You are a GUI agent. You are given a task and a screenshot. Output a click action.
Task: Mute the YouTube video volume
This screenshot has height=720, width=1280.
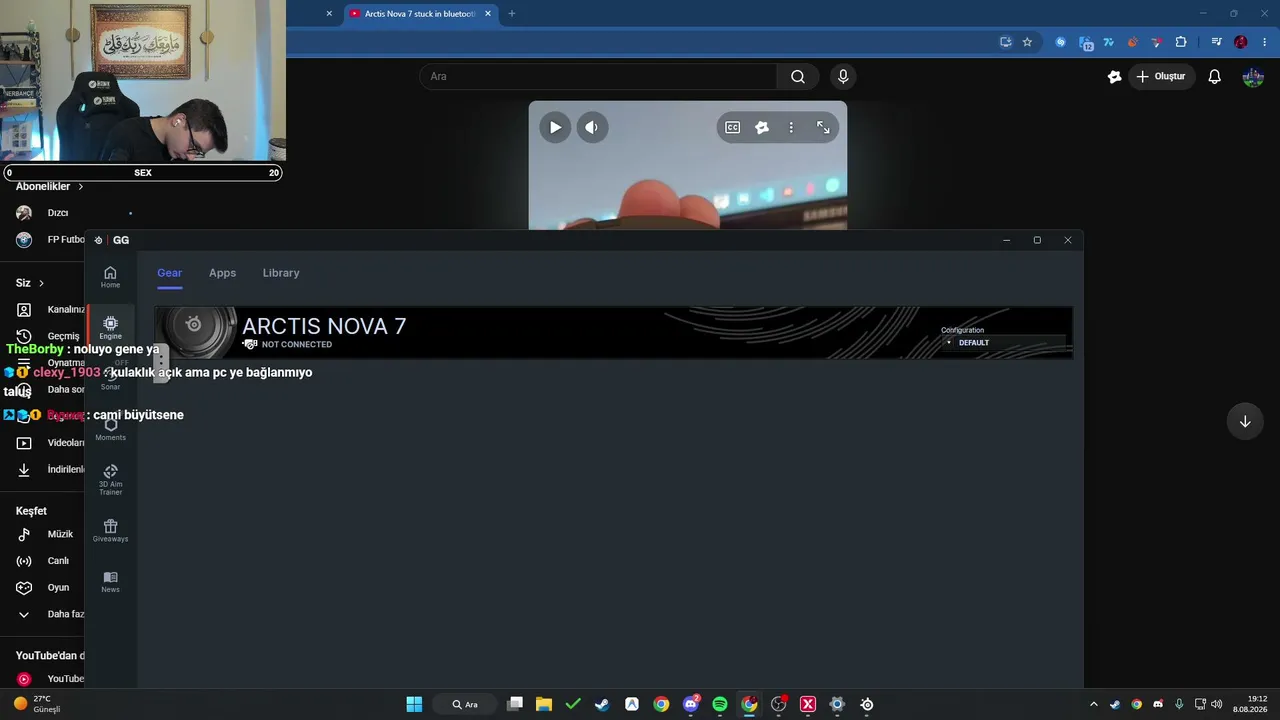592,127
